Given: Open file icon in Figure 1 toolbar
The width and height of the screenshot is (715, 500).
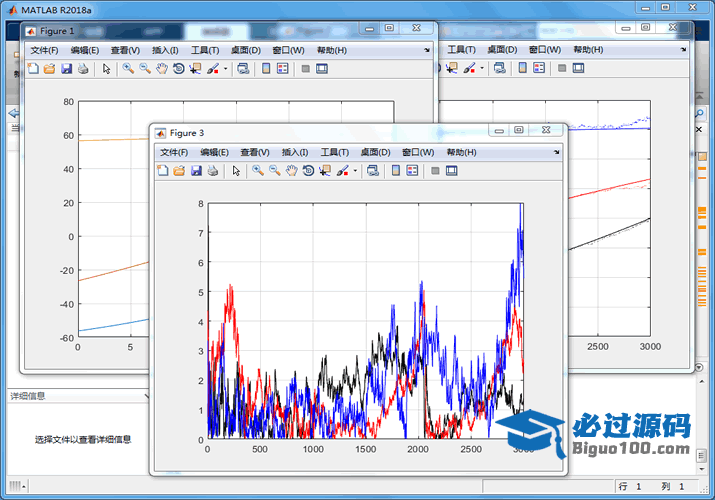Looking at the screenshot, I should pyautogui.click(x=50, y=69).
